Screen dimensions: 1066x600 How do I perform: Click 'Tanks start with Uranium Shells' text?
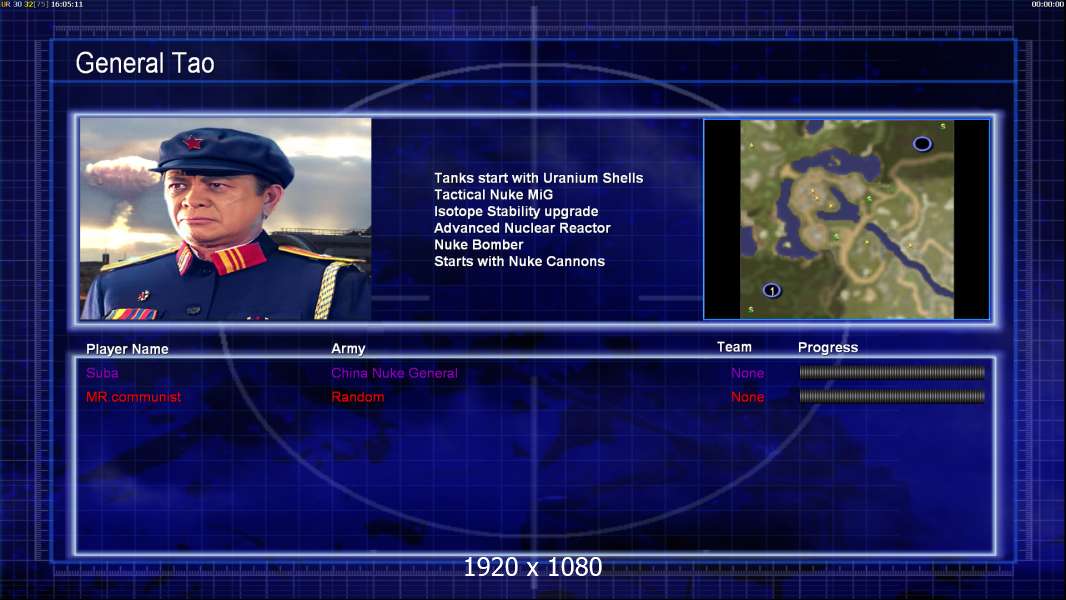coord(538,178)
